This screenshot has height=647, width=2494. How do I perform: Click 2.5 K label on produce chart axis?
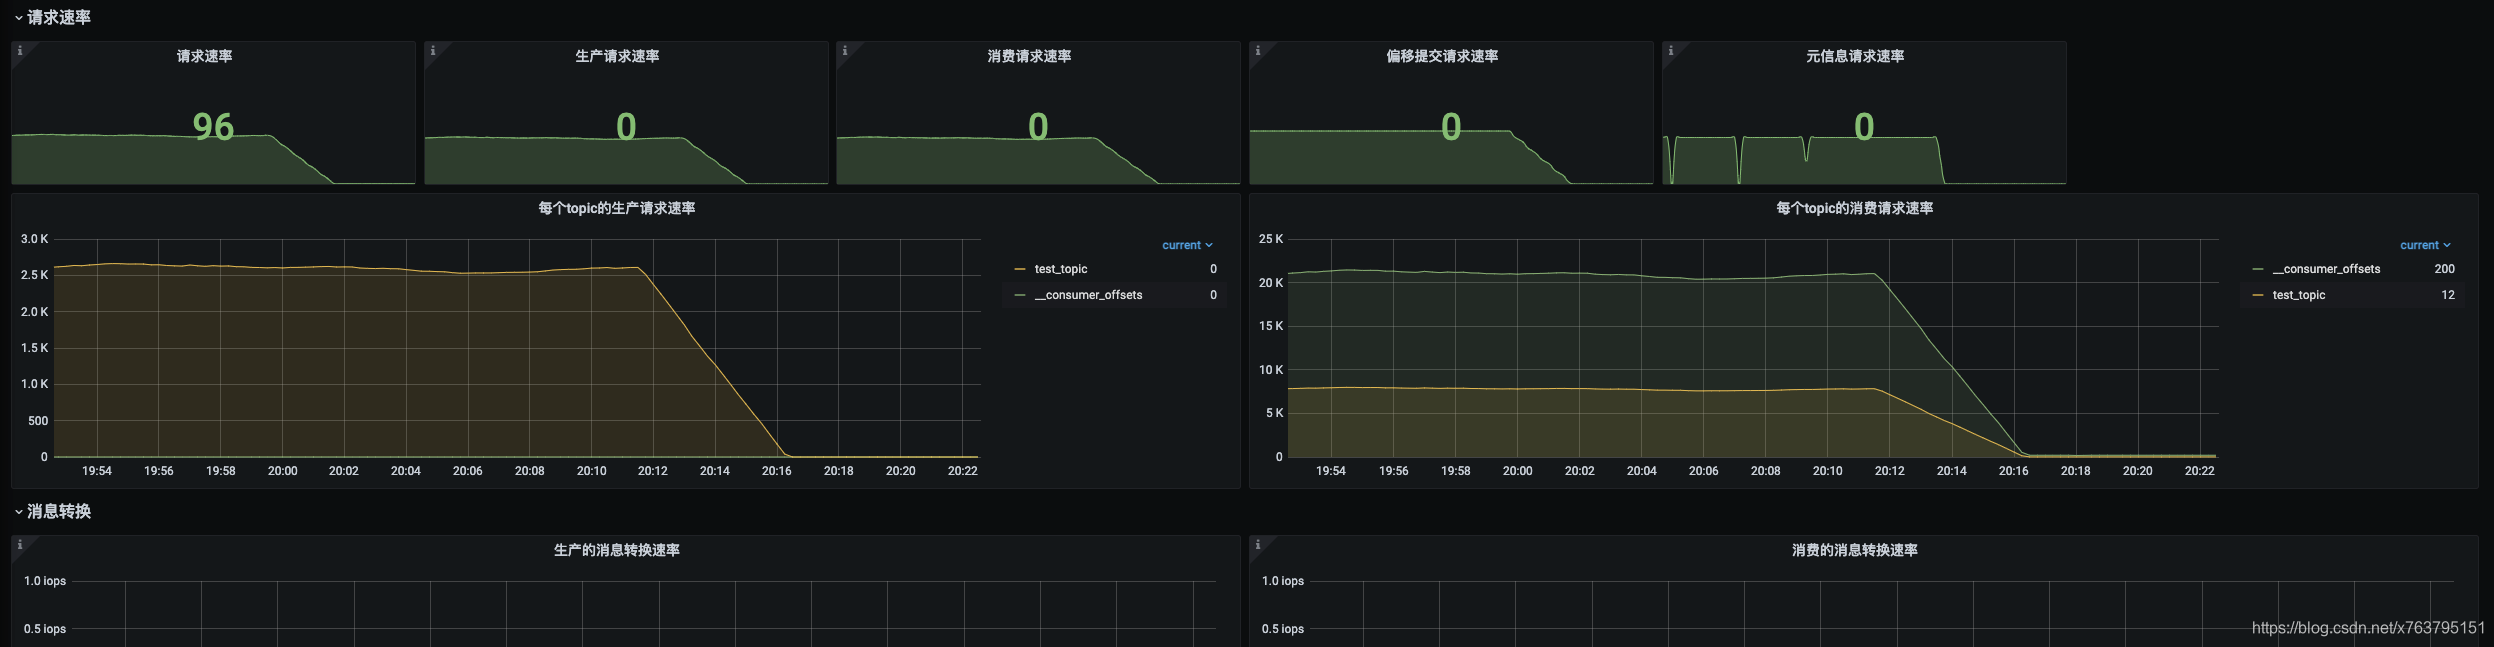click(x=34, y=275)
